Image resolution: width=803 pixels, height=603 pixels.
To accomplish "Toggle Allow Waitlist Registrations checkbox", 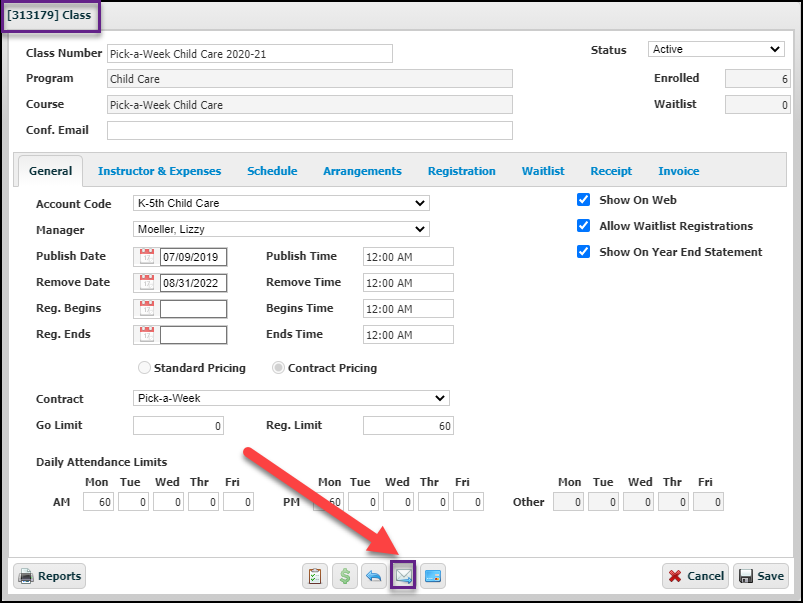I will pyautogui.click(x=583, y=226).
